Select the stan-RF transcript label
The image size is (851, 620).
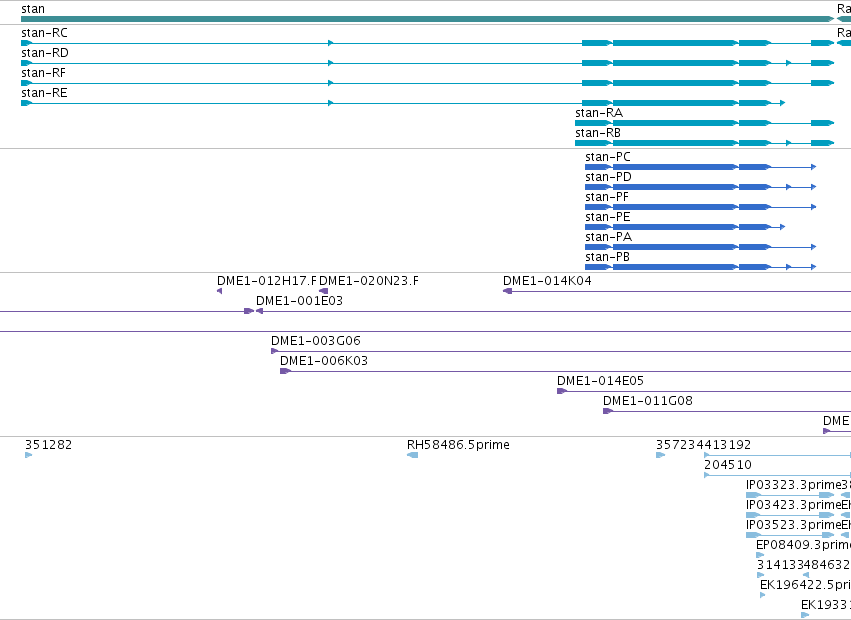click(43, 73)
